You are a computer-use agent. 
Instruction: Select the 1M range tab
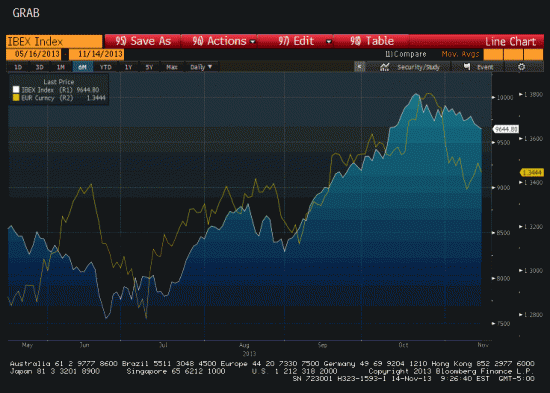tap(61, 67)
